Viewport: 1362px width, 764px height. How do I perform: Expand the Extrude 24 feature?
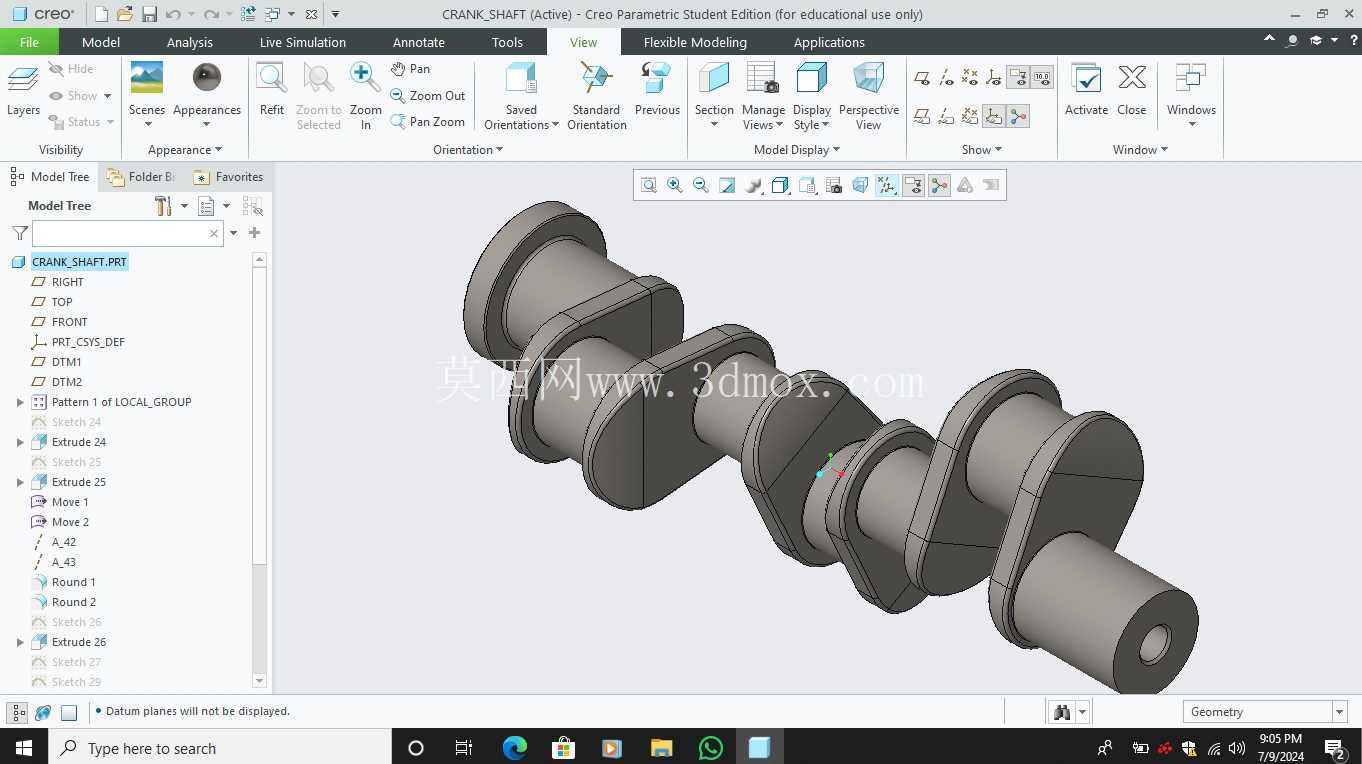[20, 442]
